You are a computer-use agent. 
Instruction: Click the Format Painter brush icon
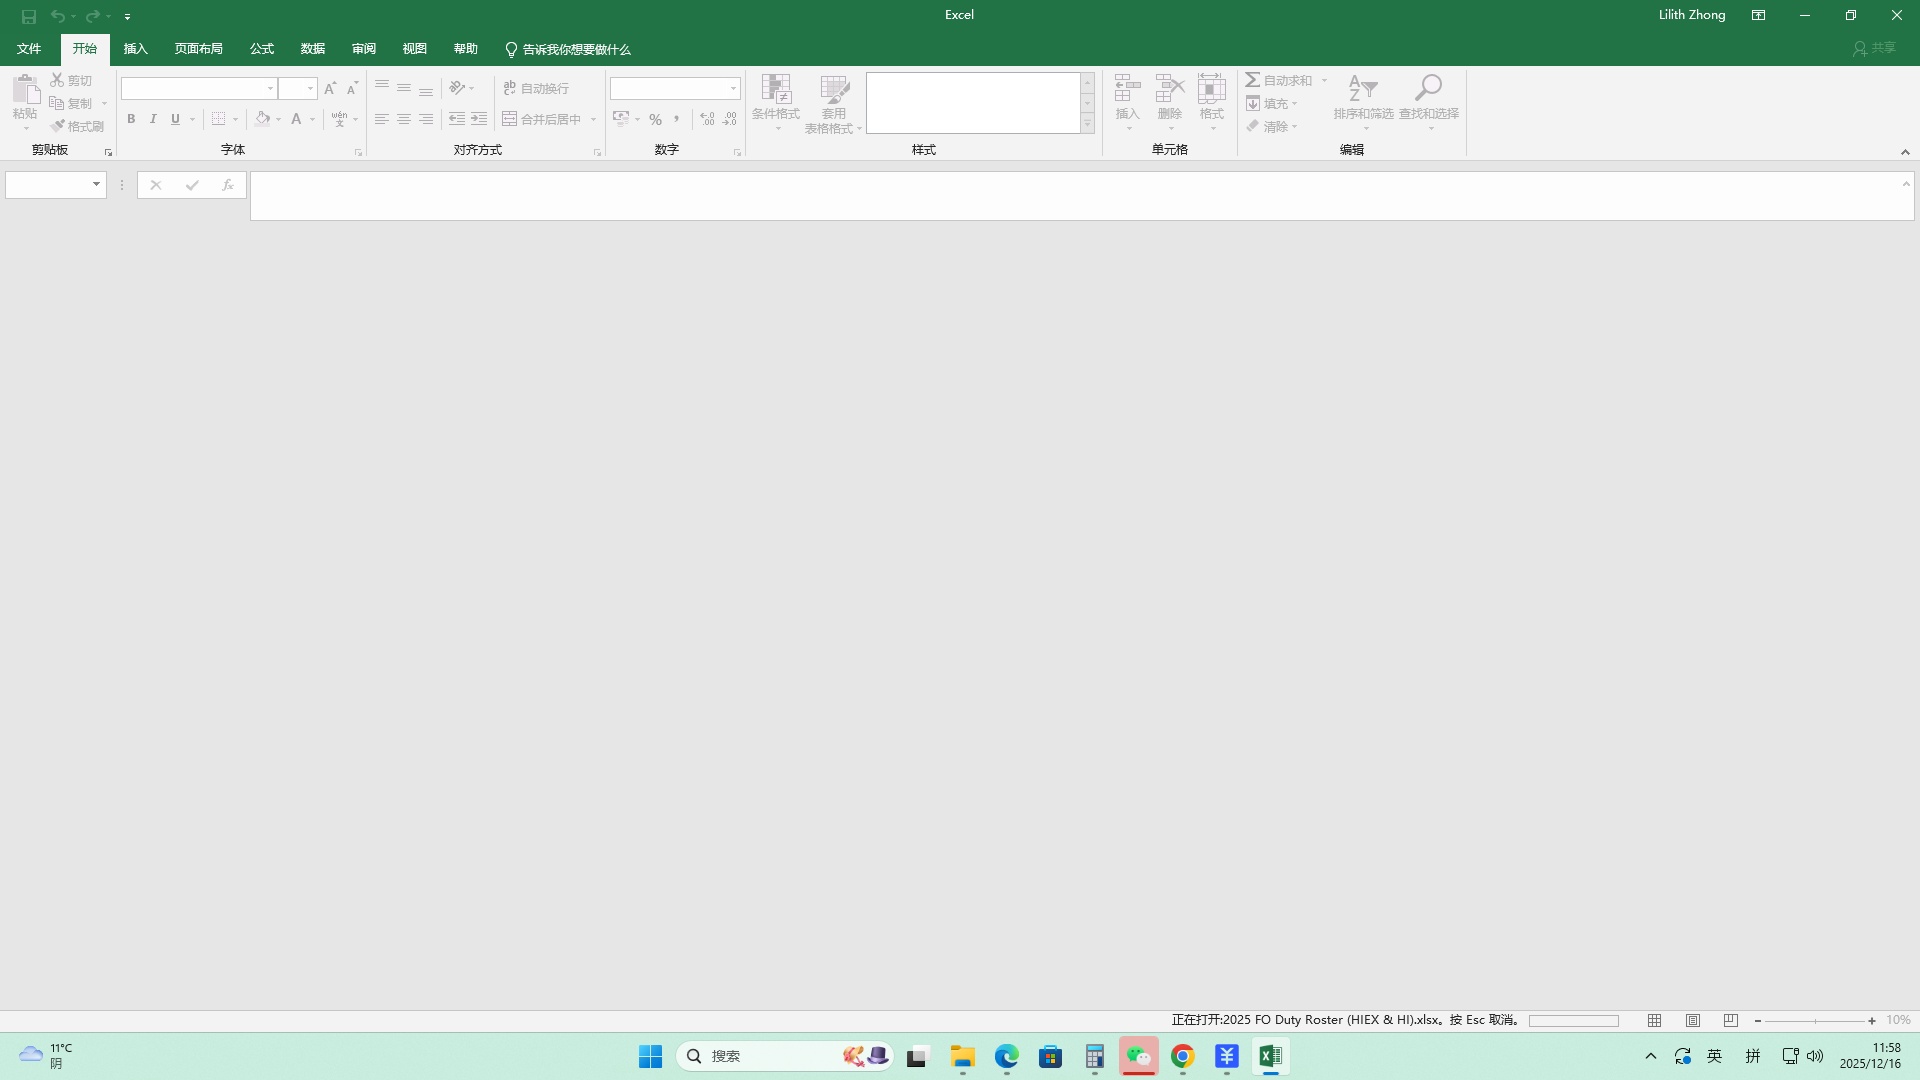coord(58,126)
